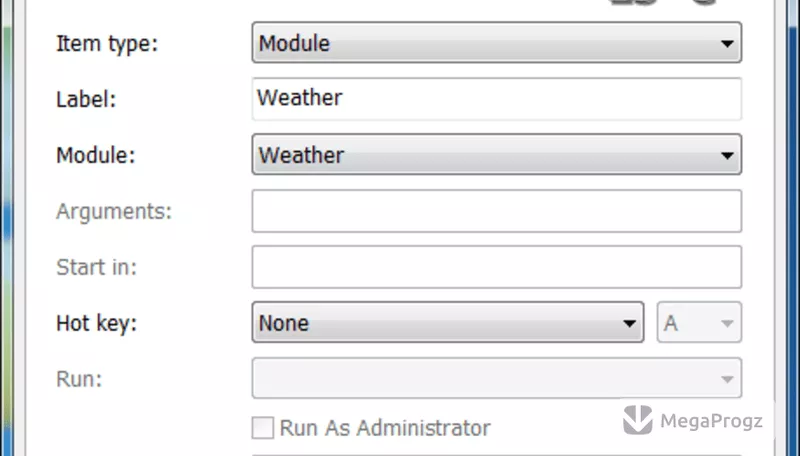Open the Item type dropdown
The width and height of the screenshot is (800, 456).
point(496,43)
